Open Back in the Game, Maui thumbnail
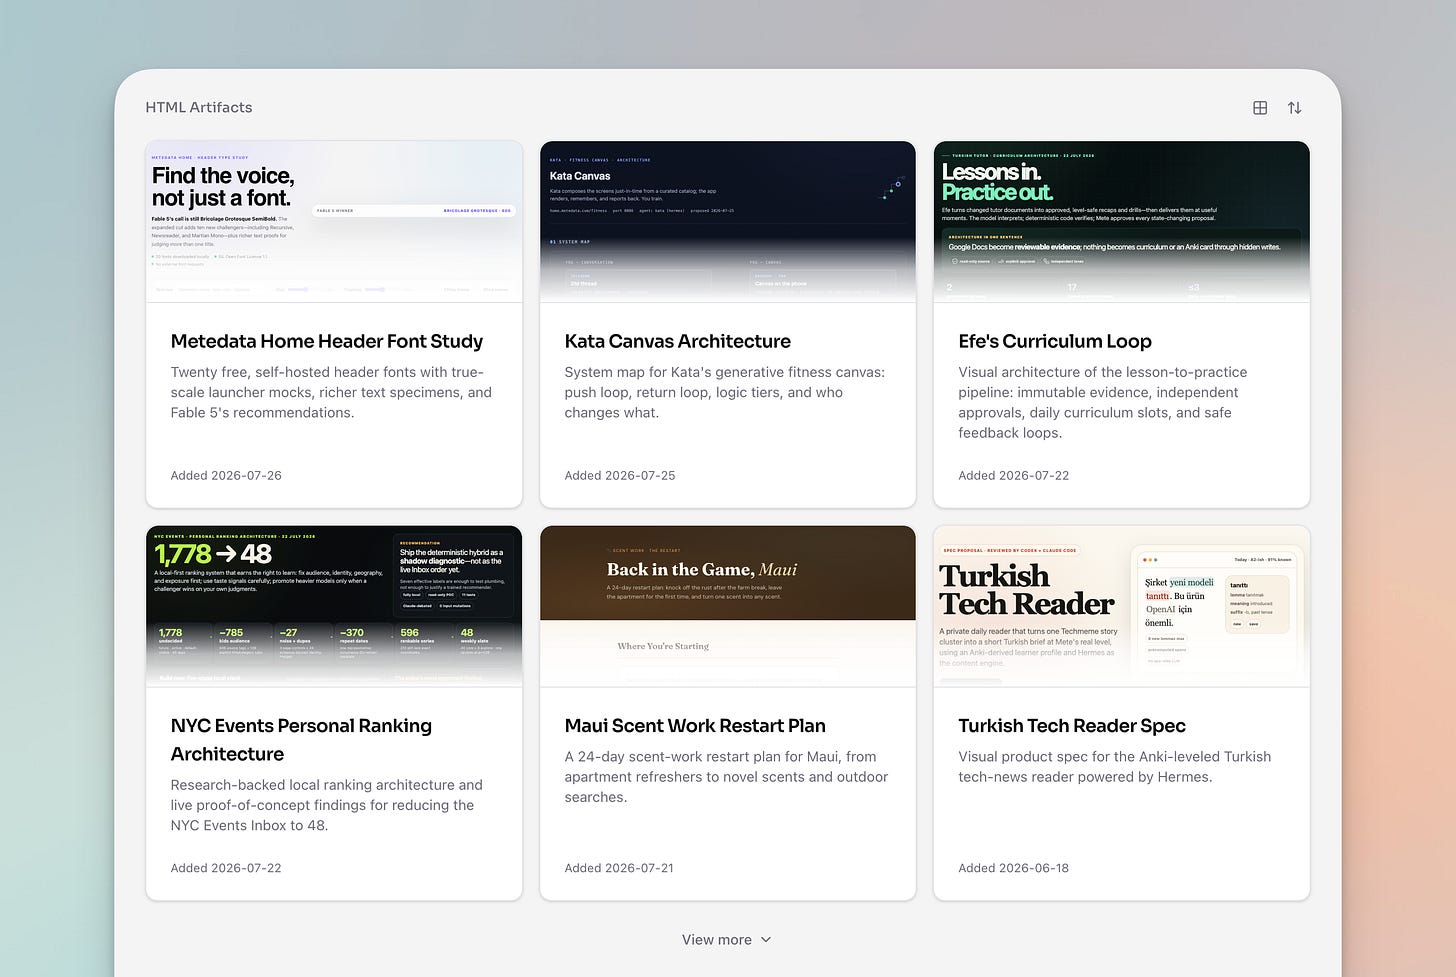Viewport: 1456px width, 977px height. 728,606
